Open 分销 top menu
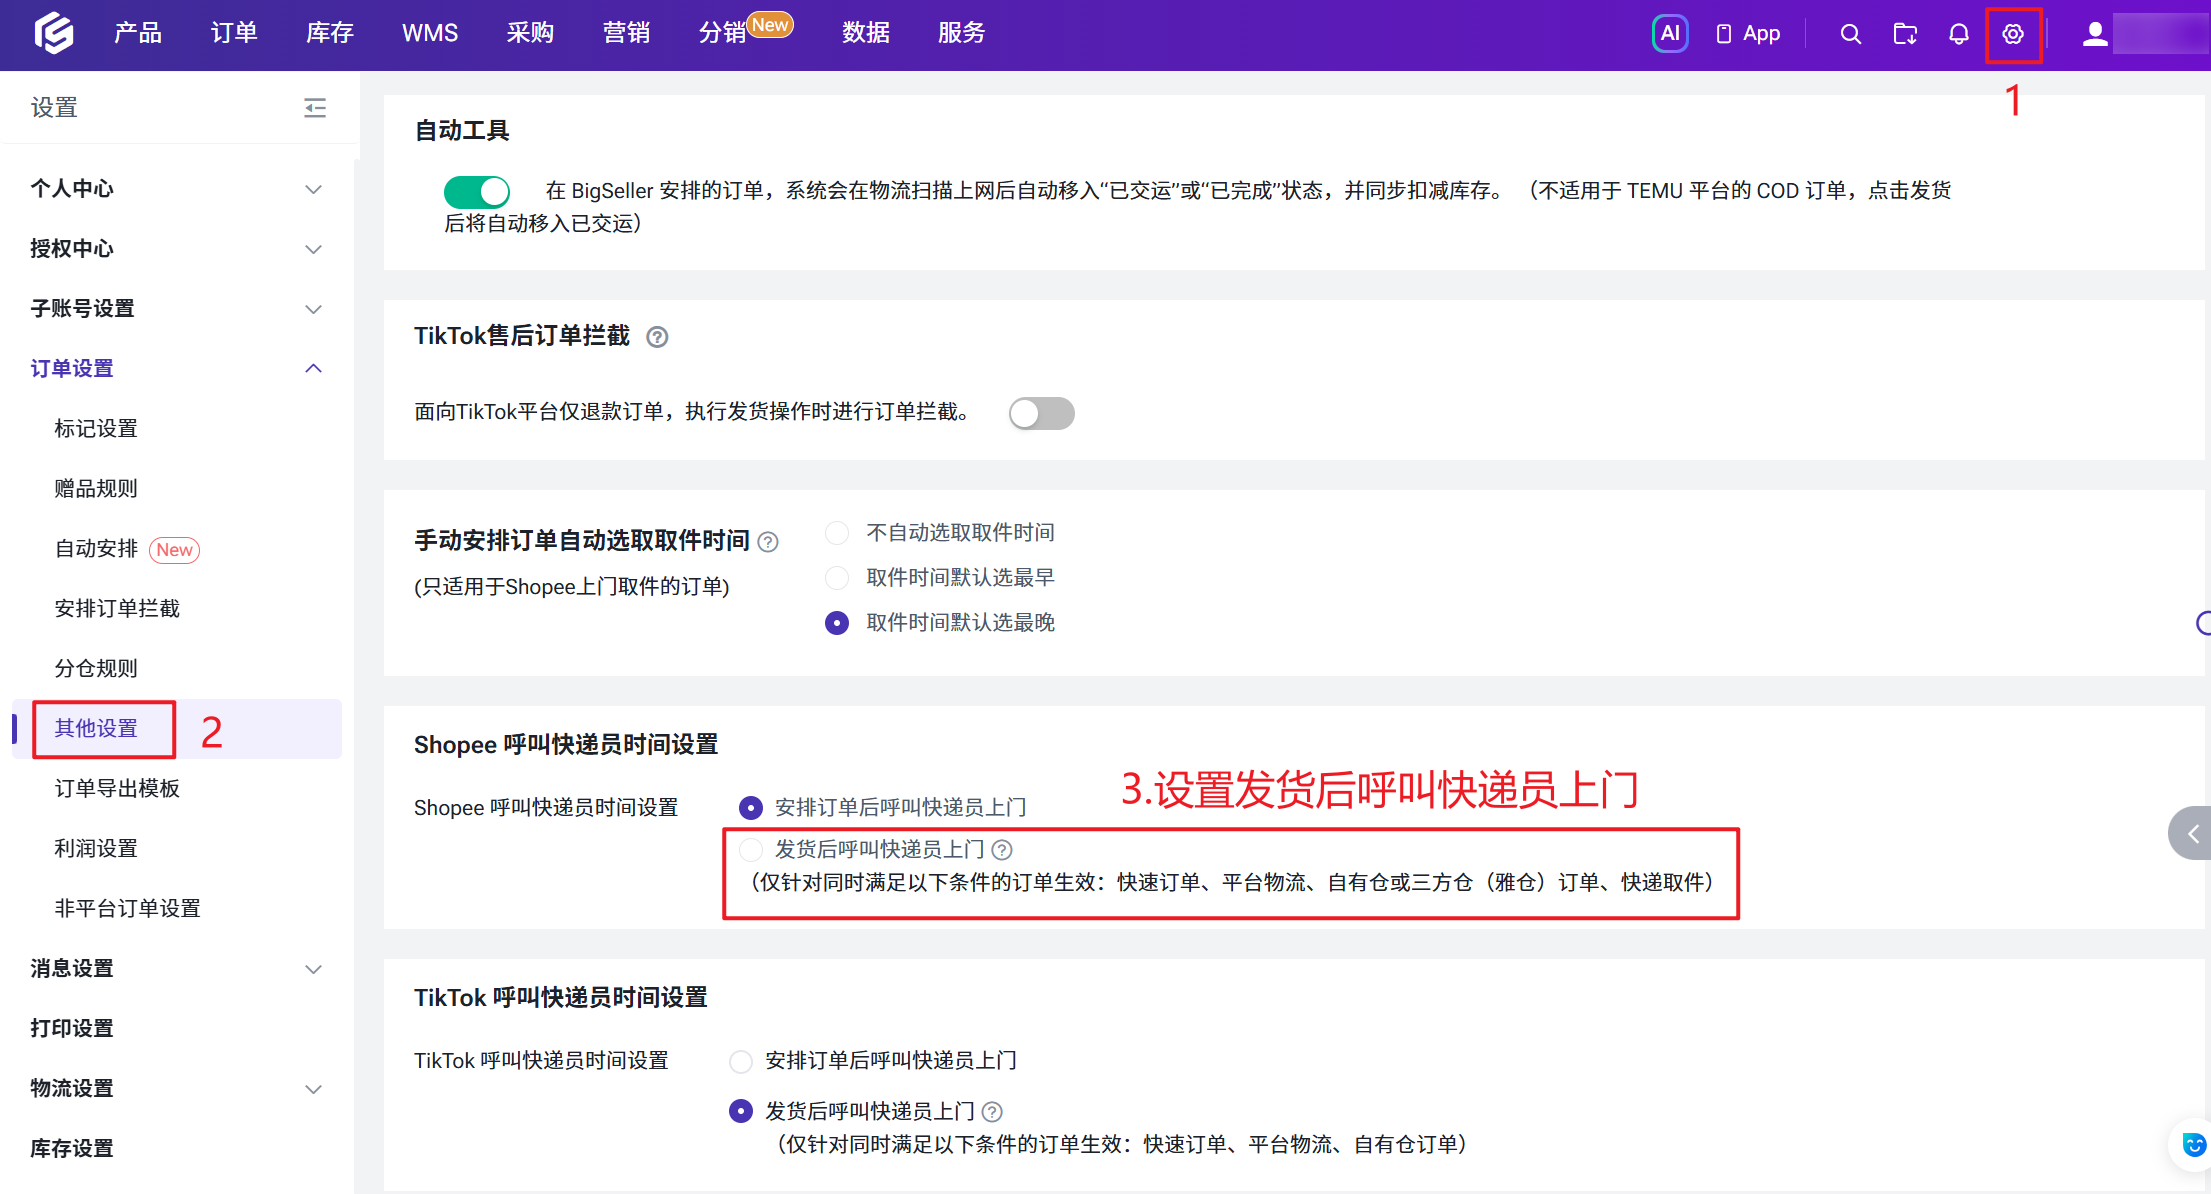Image resolution: width=2211 pixels, height=1194 pixels. click(x=722, y=33)
